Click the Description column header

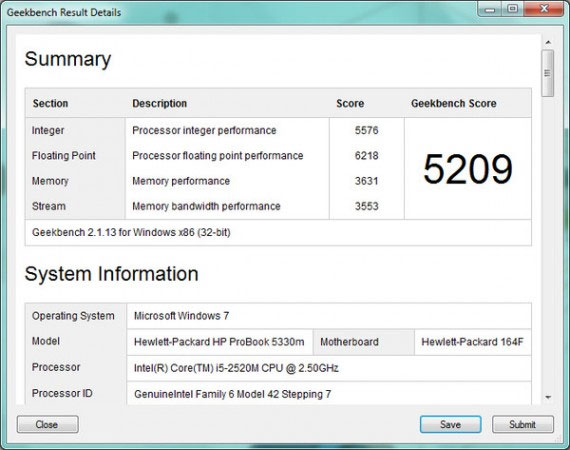[x=160, y=103]
